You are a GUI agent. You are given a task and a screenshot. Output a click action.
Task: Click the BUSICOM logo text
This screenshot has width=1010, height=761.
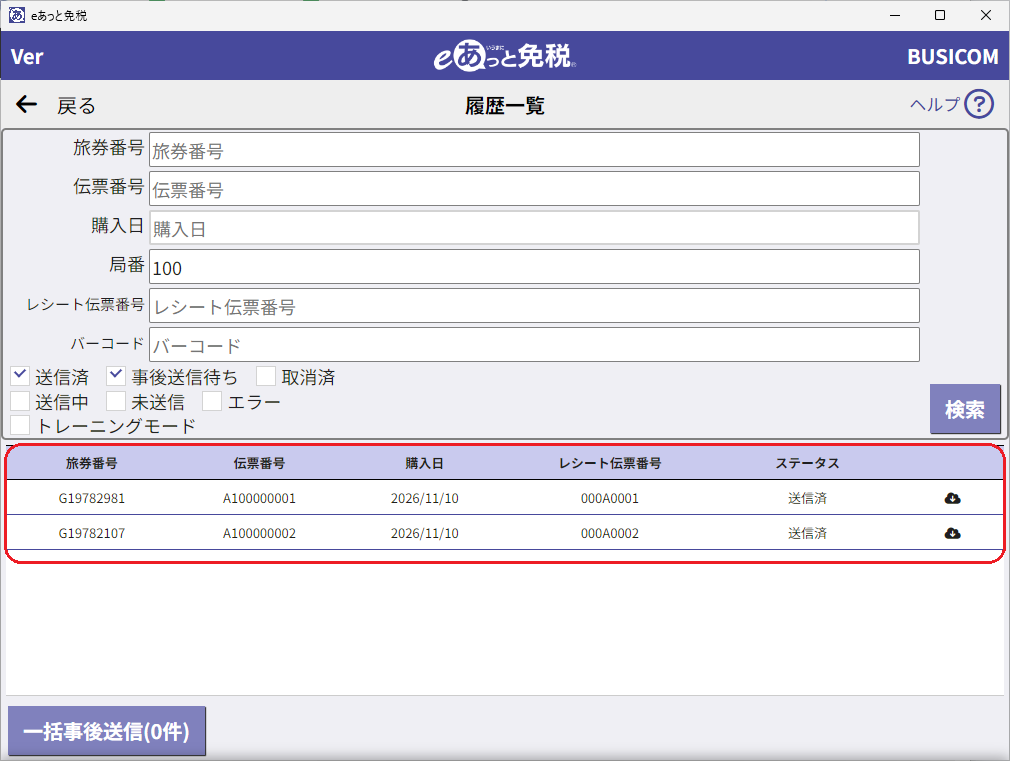[953, 57]
